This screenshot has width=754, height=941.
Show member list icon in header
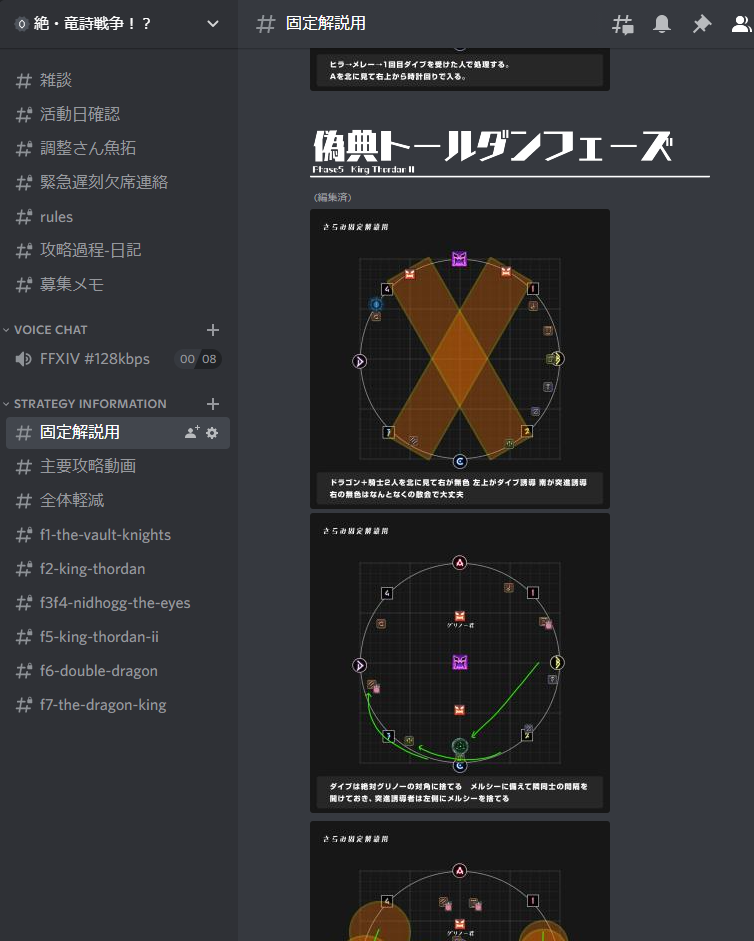pyautogui.click(x=741, y=24)
